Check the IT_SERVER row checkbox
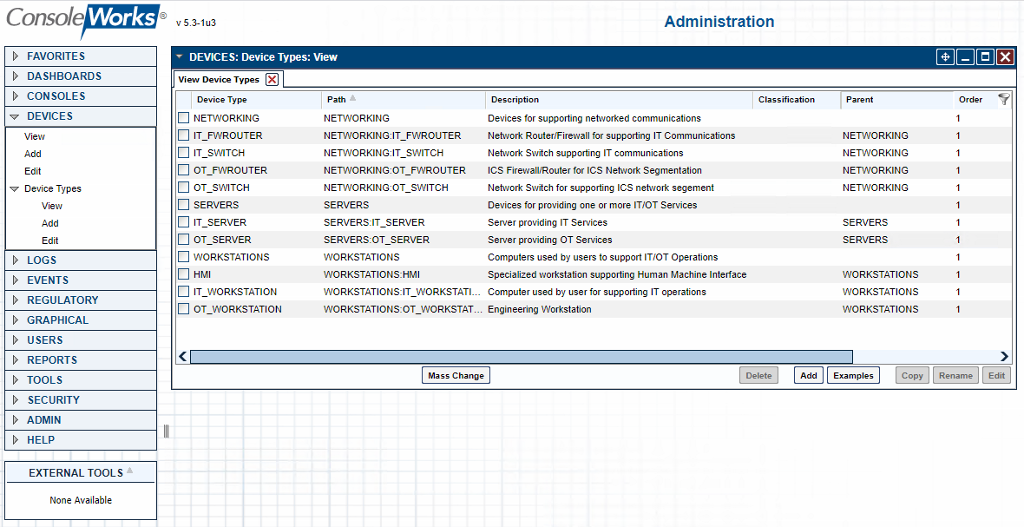The height and width of the screenshot is (527, 1024). click(x=184, y=223)
